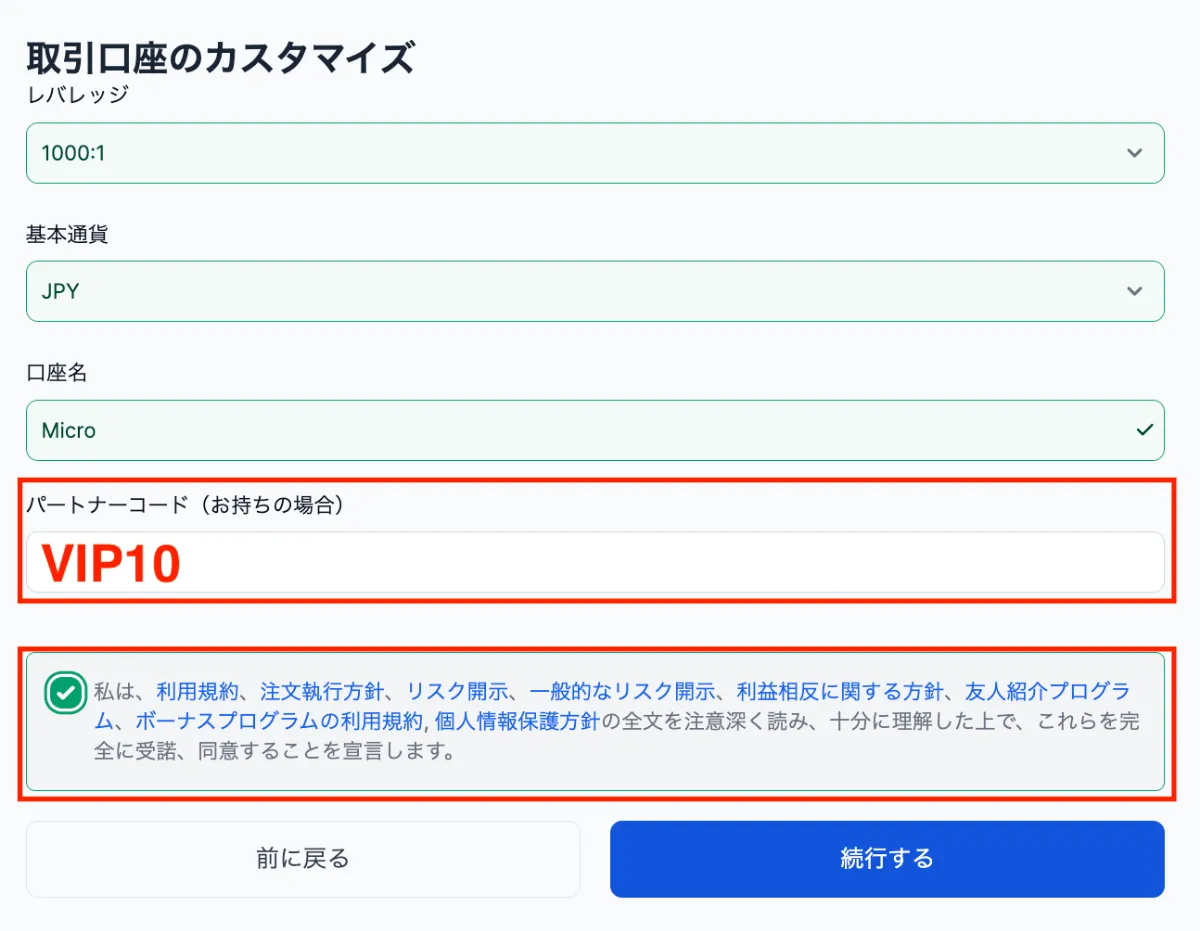
Task: Click the chevron on the レバレッジ dropdown
Action: pyautogui.click(x=1134, y=153)
